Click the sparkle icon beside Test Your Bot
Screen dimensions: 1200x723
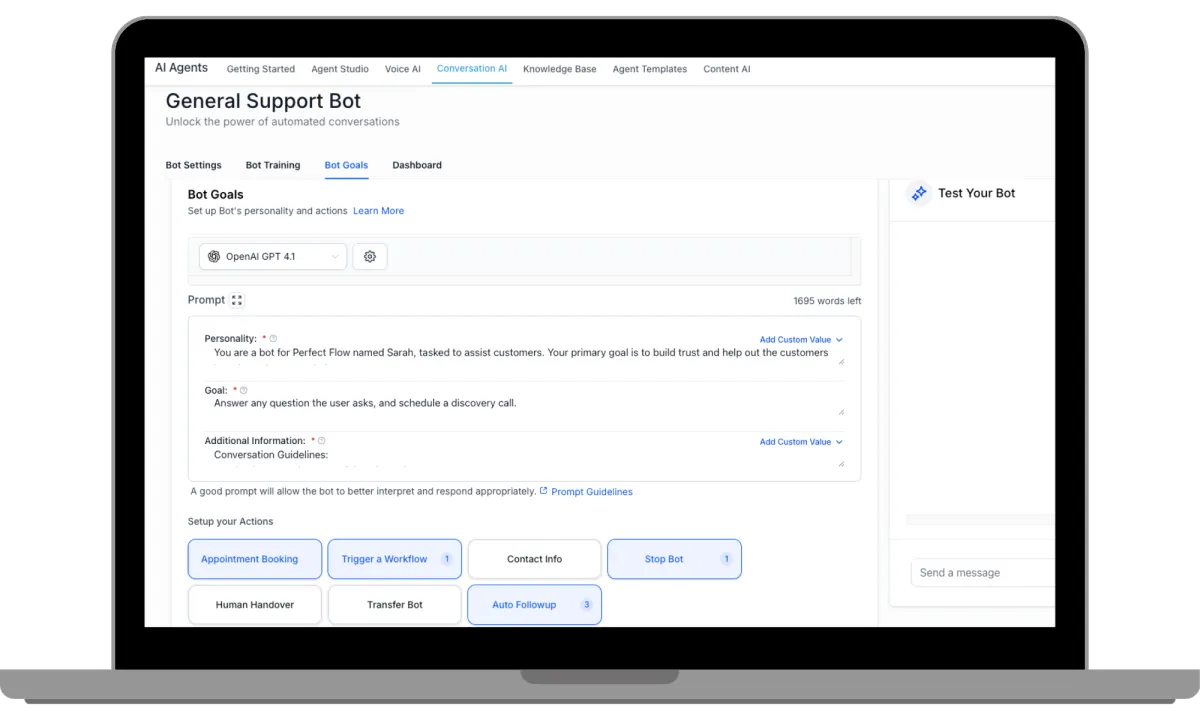click(x=918, y=193)
